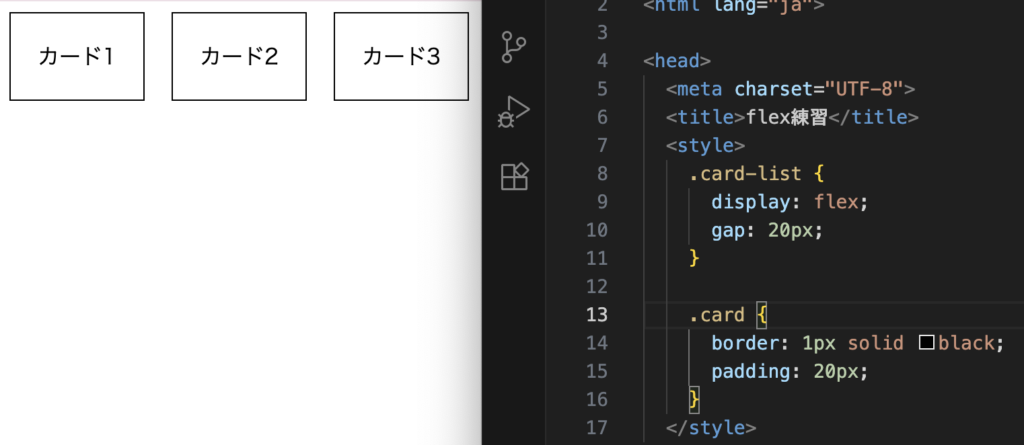Click the 'padding' property on line 15
1024x445 pixels.
click(x=751, y=371)
